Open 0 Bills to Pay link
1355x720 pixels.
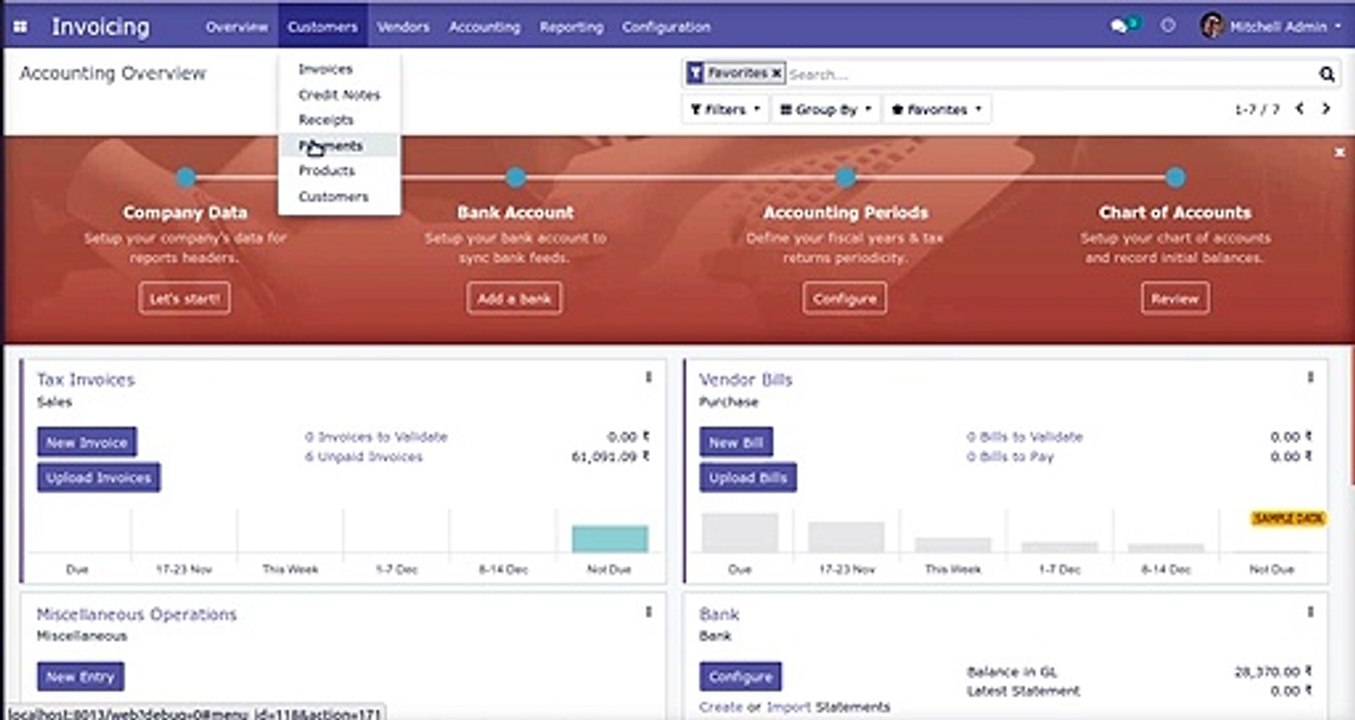[1010, 457]
